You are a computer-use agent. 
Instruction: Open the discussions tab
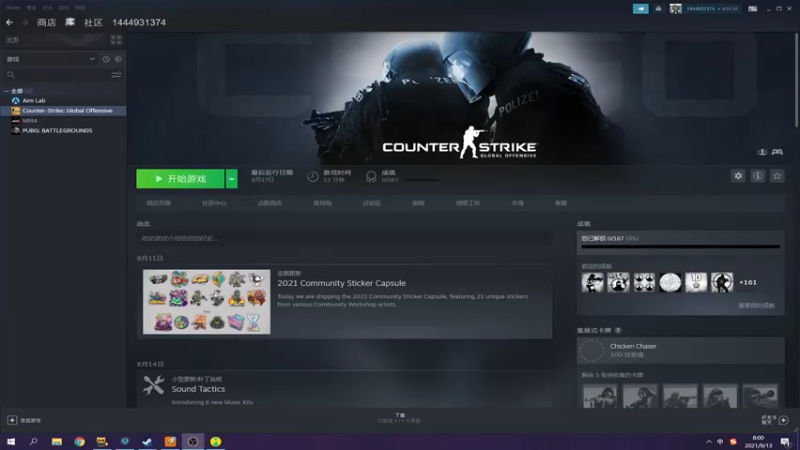tap(371, 203)
